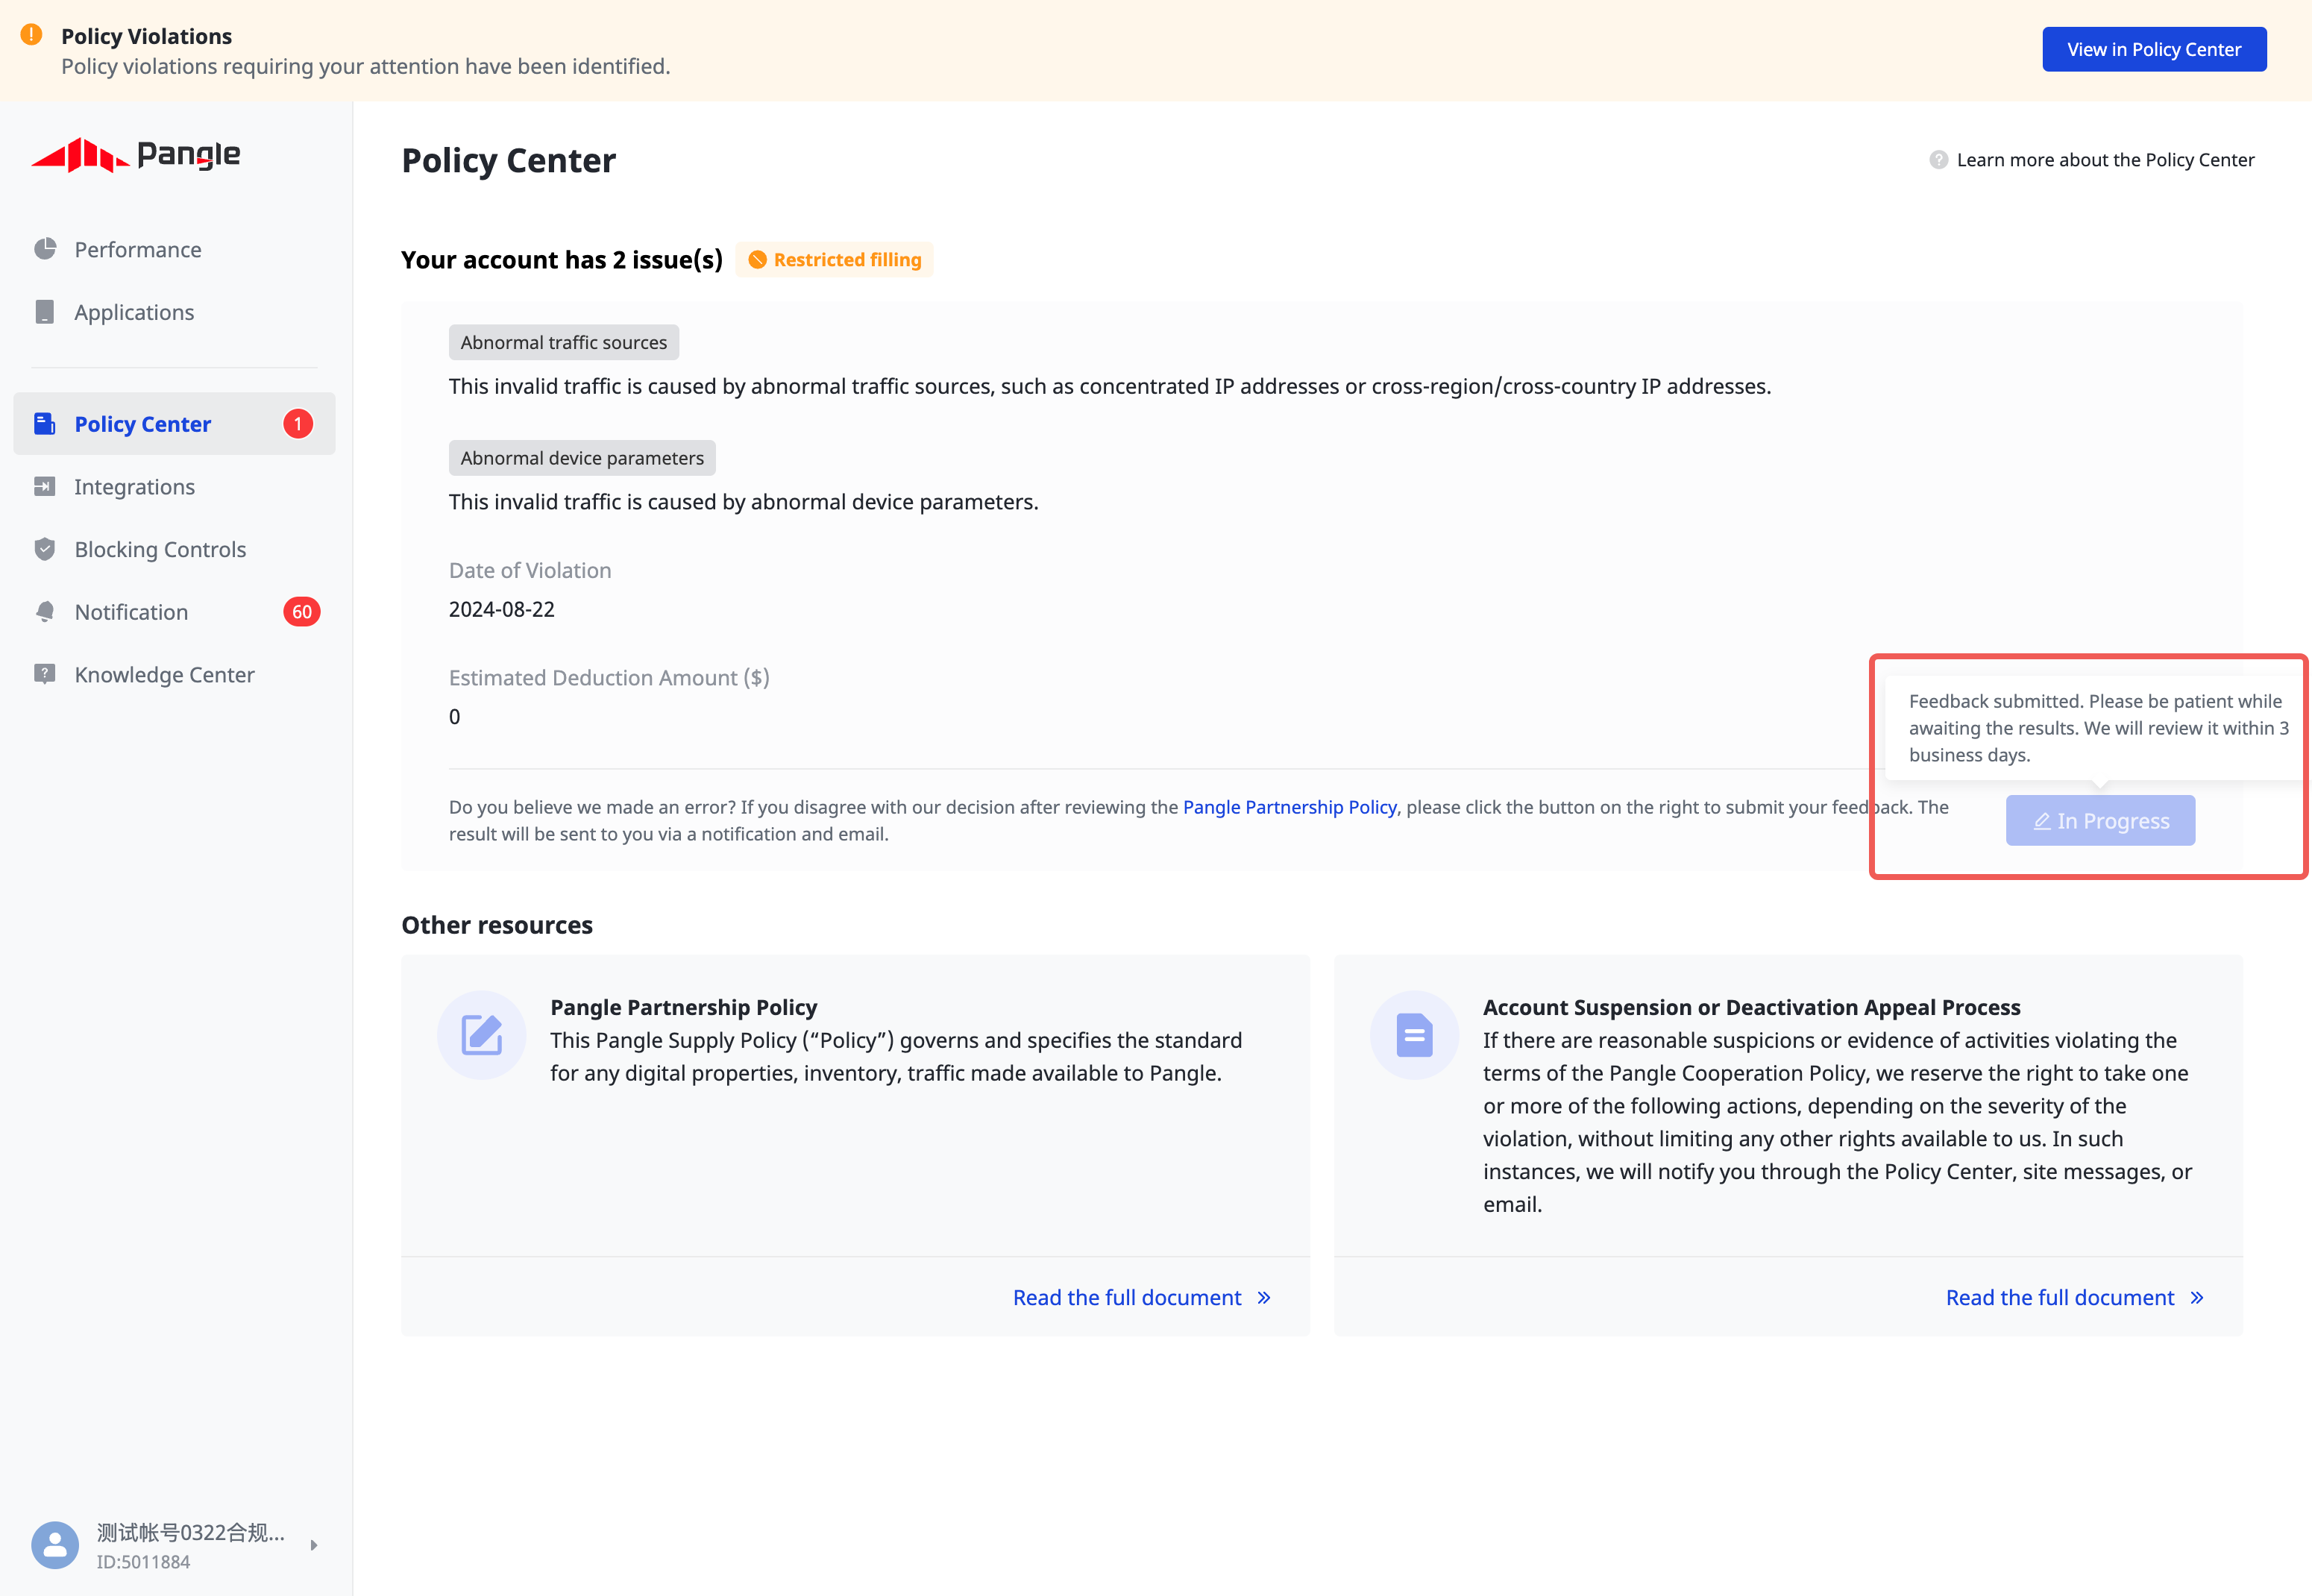Screen dimensions: 2312x1596
Task: Click the Restricted filling status icon
Action: click(758, 260)
